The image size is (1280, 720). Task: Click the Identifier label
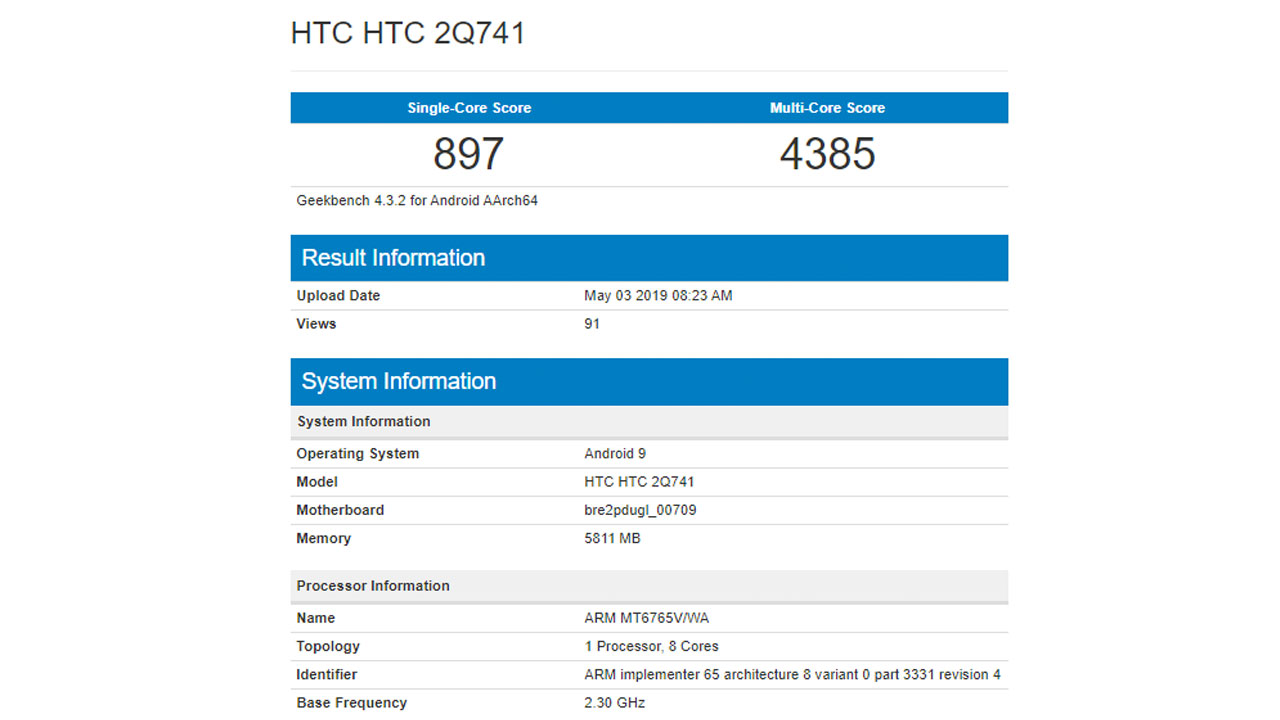pos(327,674)
